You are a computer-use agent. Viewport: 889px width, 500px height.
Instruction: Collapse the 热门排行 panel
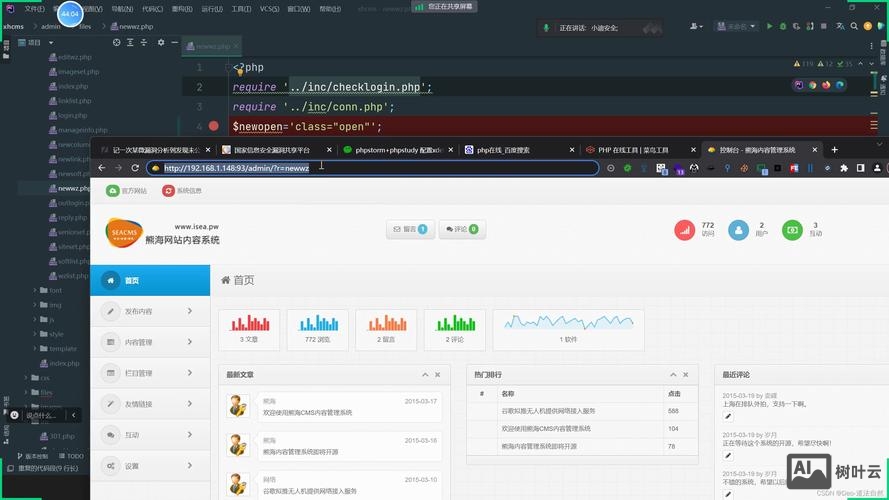coord(673,375)
